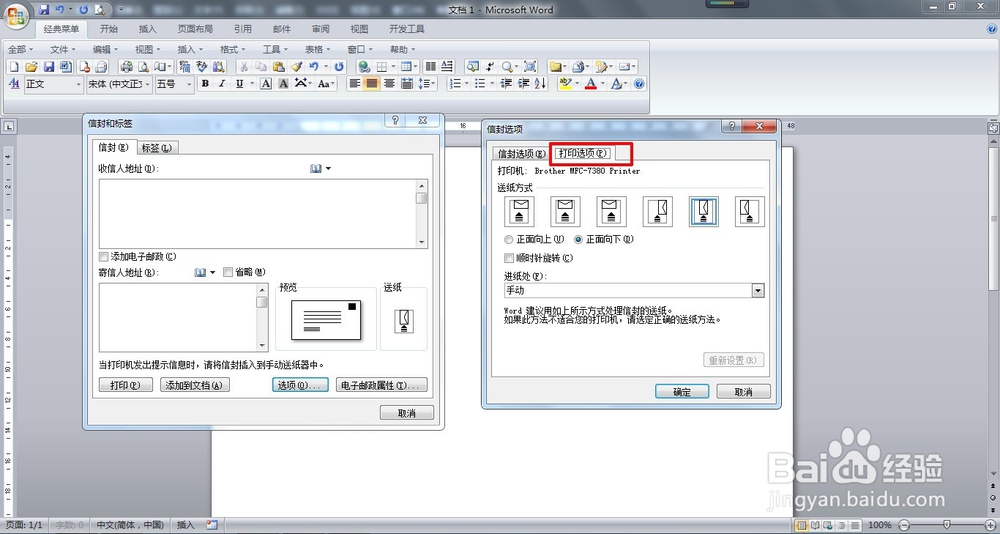Click the Insert Hyperlink globe icon
1000x534 pixels.
click(x=364, y=66)
